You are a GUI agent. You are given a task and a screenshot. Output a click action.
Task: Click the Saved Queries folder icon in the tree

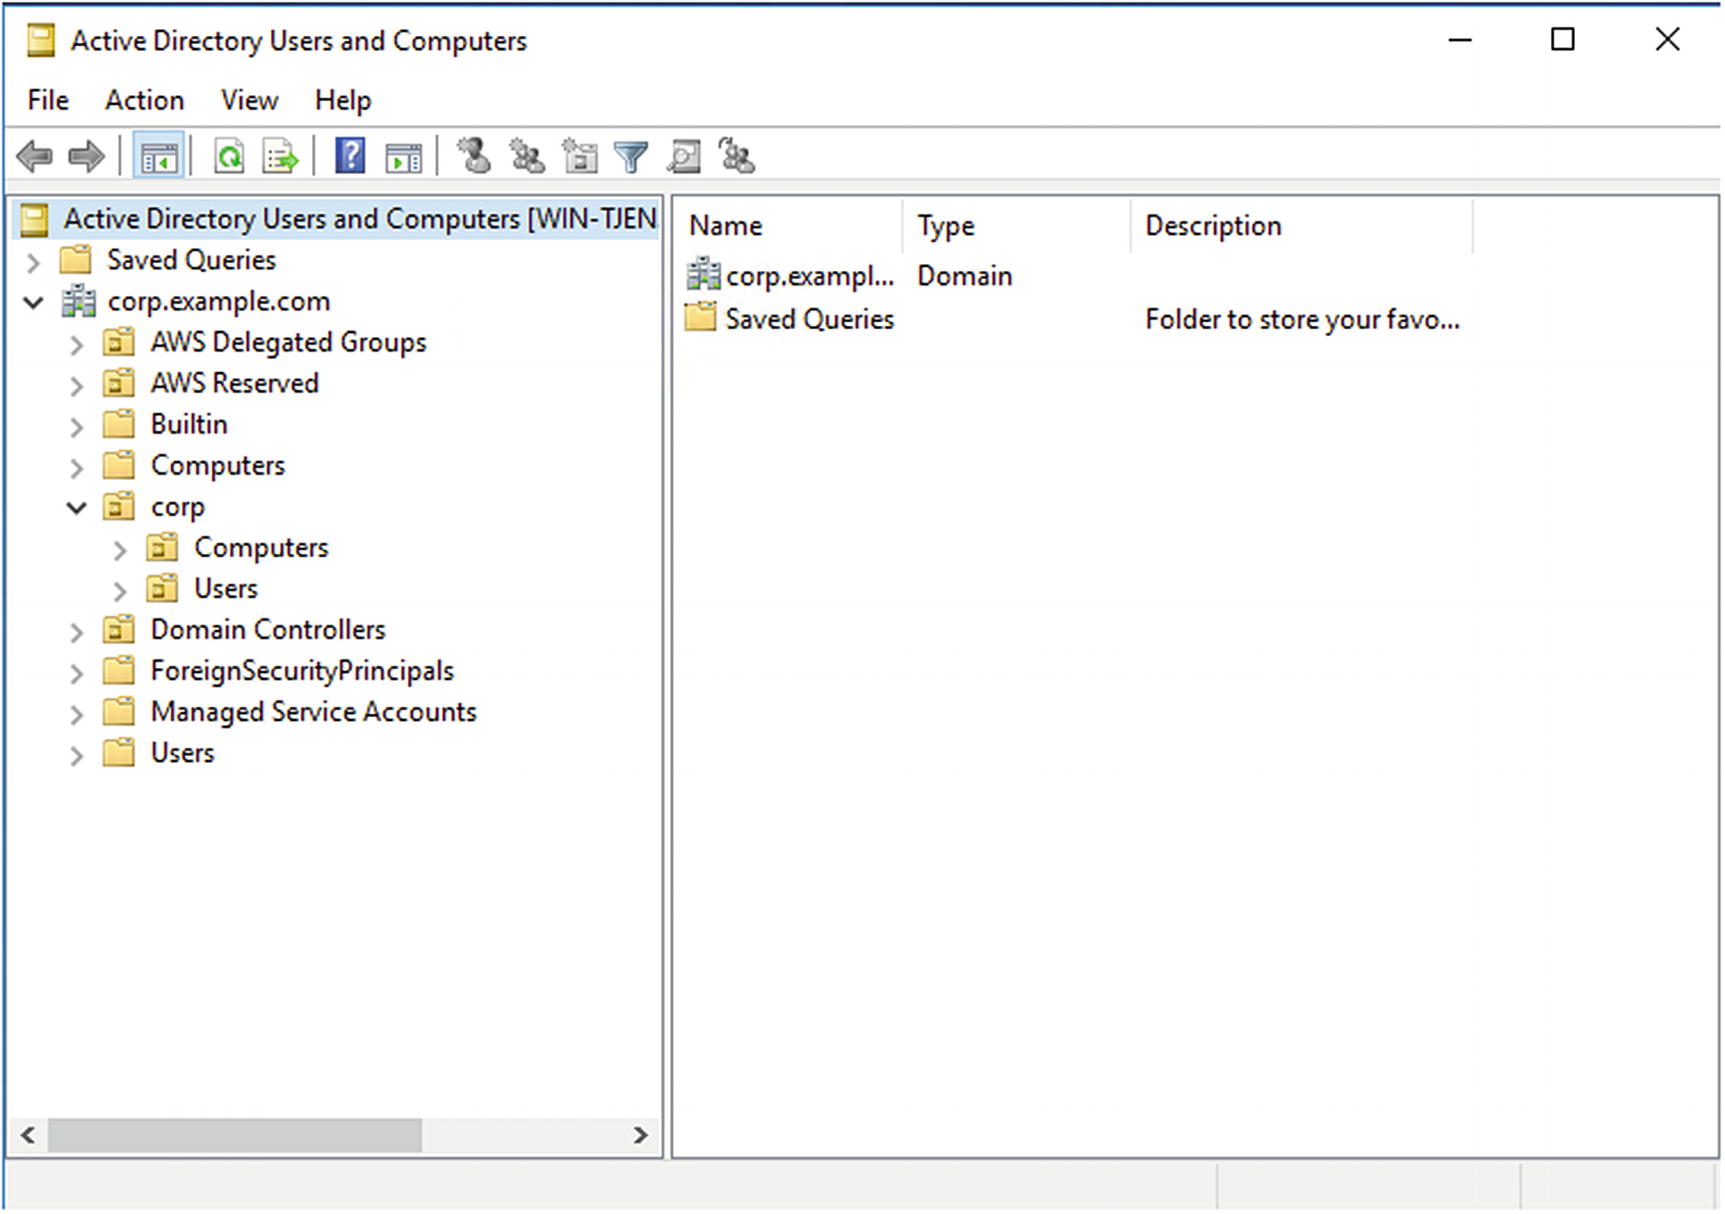coord(76,260)
